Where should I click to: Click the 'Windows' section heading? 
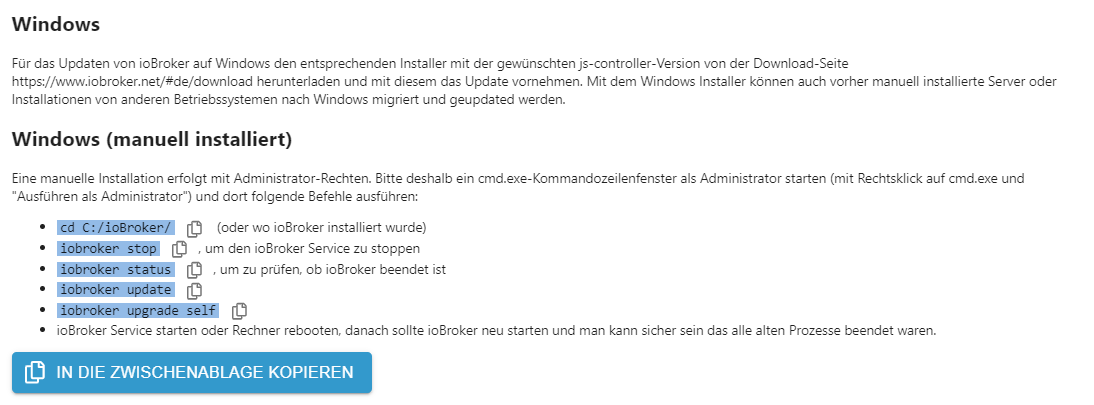(x=56, y=24)
